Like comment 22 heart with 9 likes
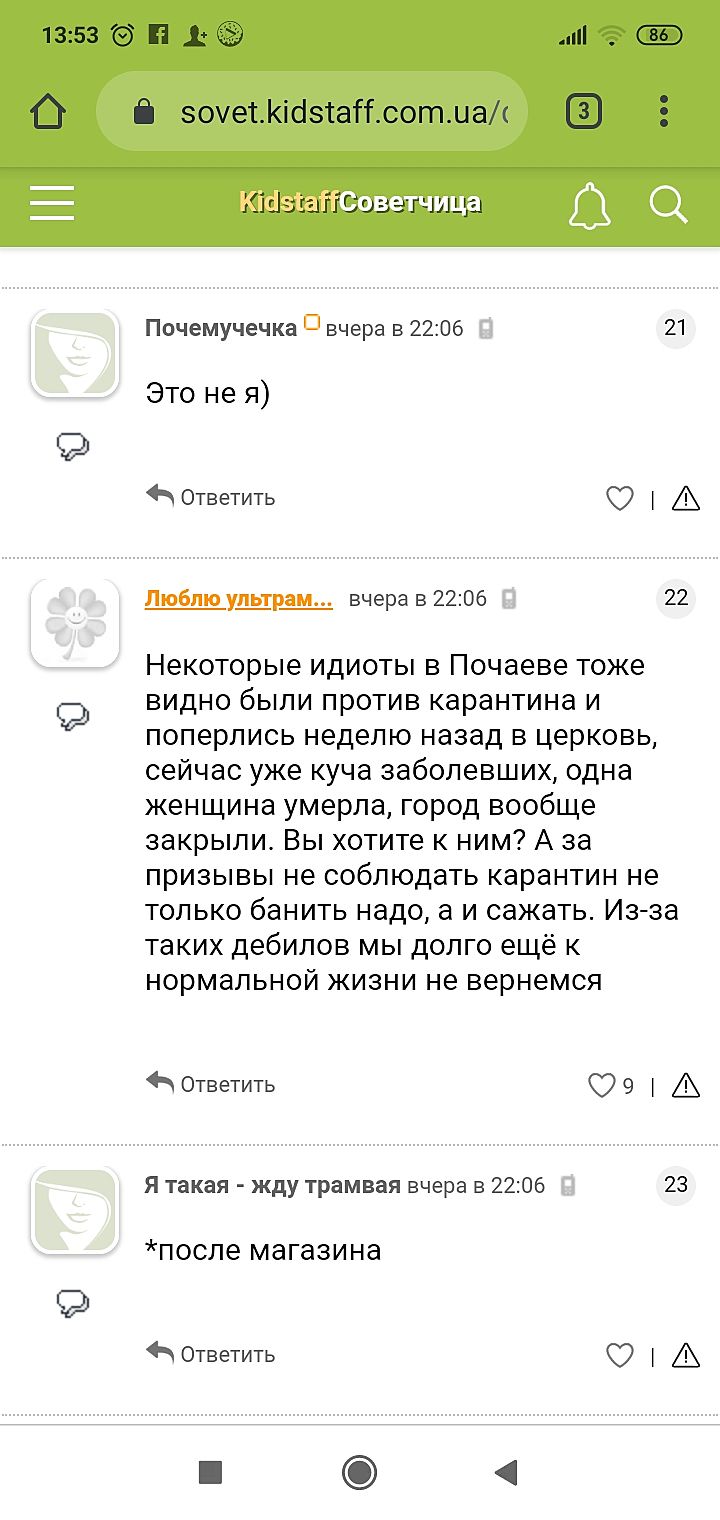Image resolution: width=720 pixels, height=1520 pixels. (x=601, y=1085)
